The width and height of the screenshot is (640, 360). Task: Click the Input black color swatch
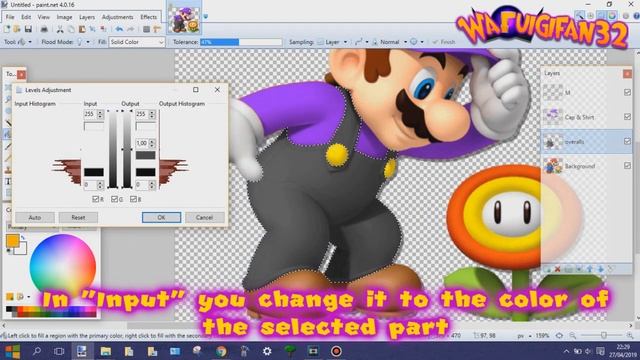click(x=93, y=172)
